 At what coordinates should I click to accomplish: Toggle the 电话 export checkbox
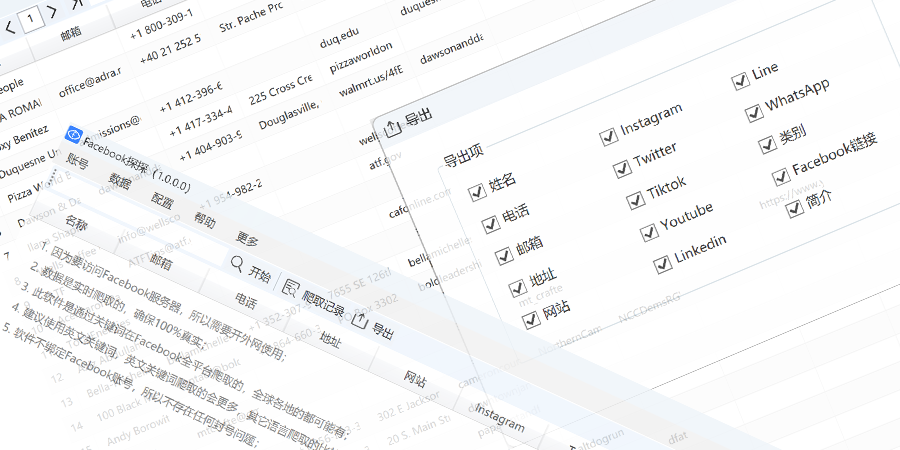[491, 224]
